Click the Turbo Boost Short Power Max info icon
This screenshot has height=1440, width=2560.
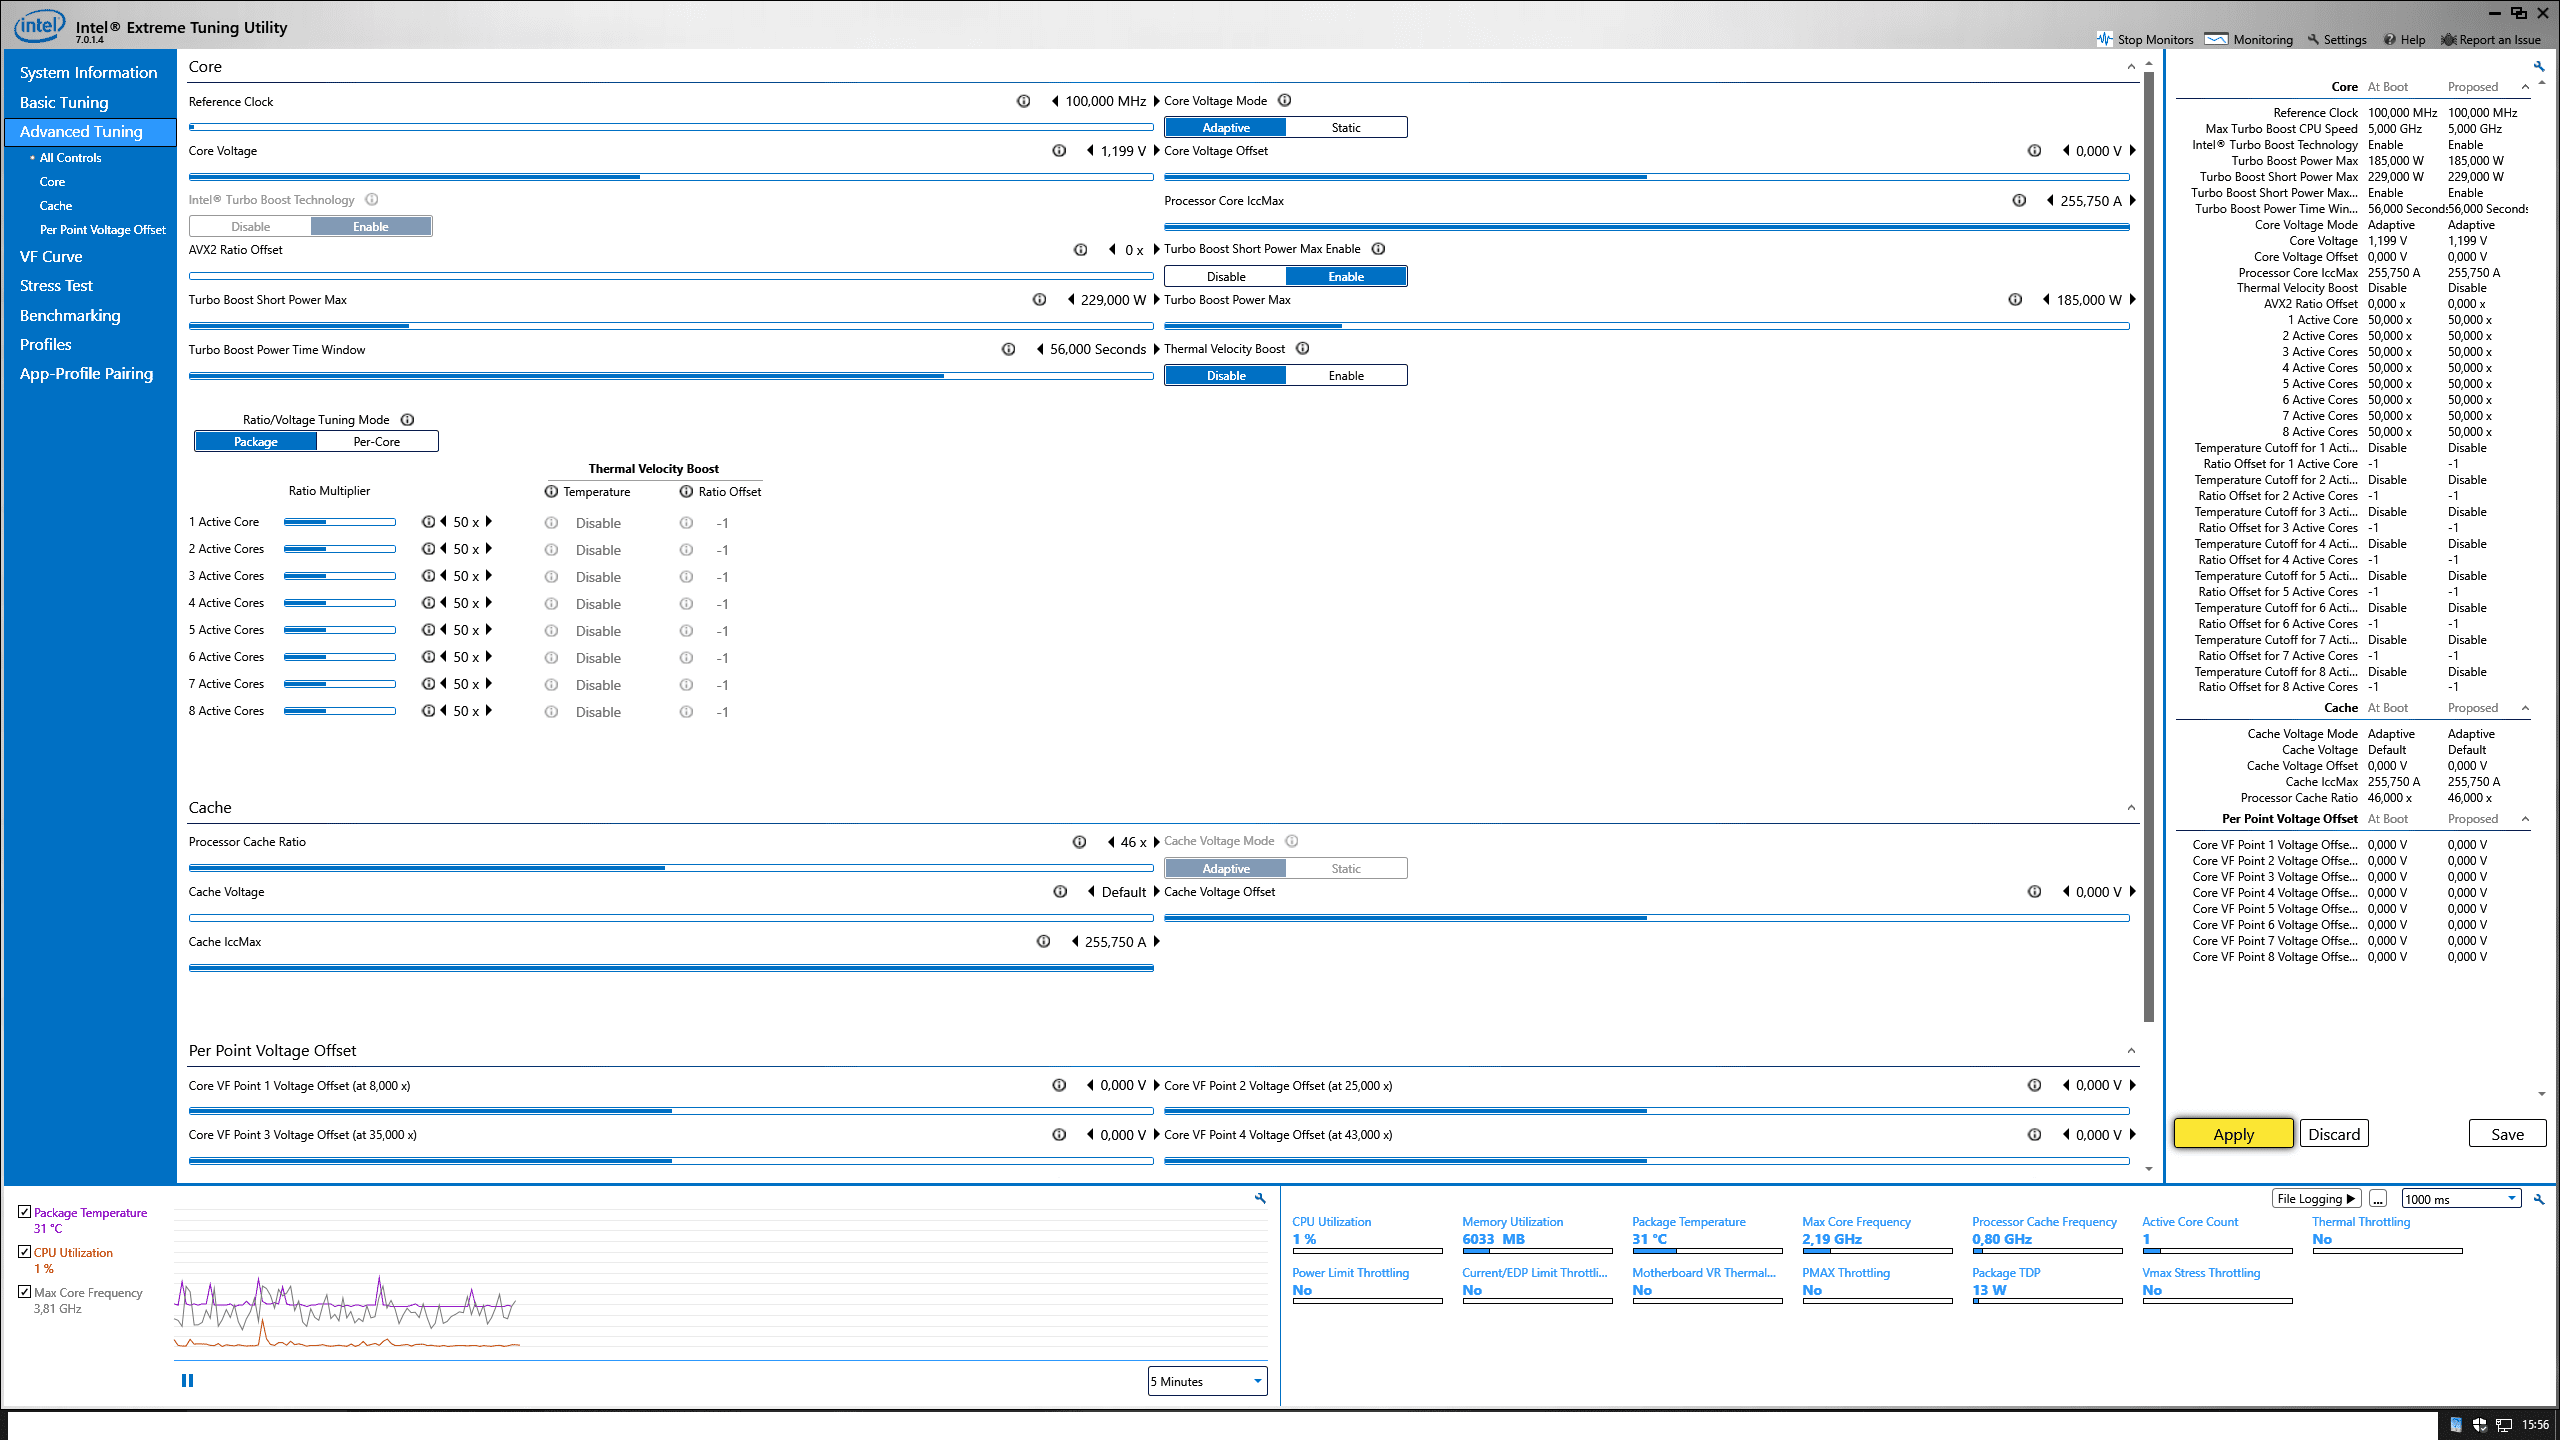[1039, 299]
